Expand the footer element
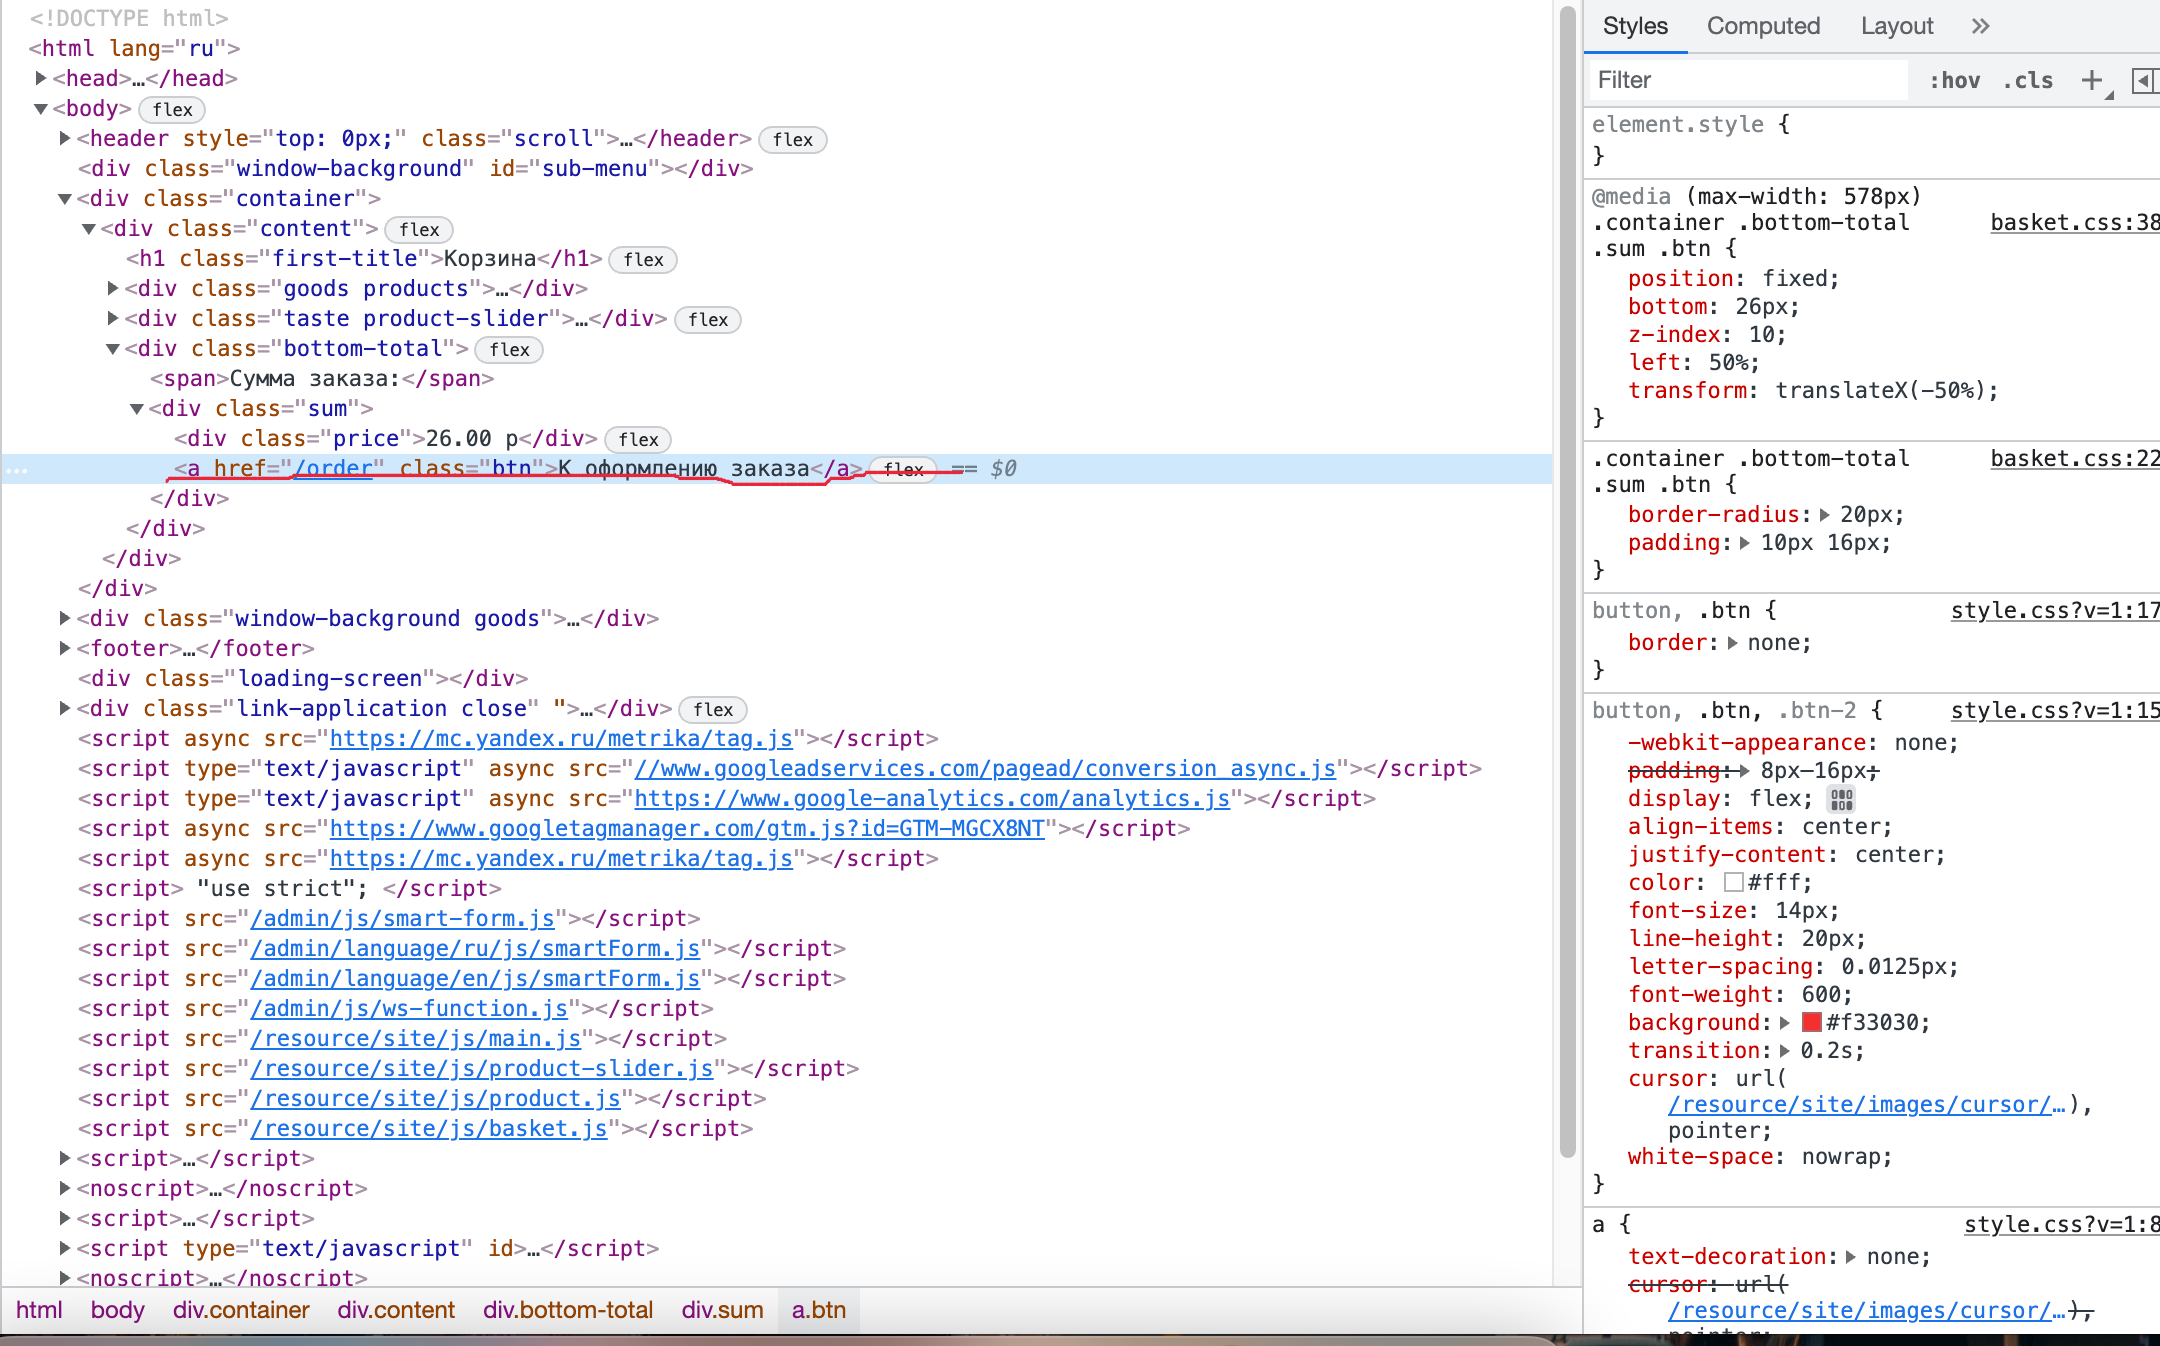This screenshot has width=2160, height=1346. click(x=65, y=648)
